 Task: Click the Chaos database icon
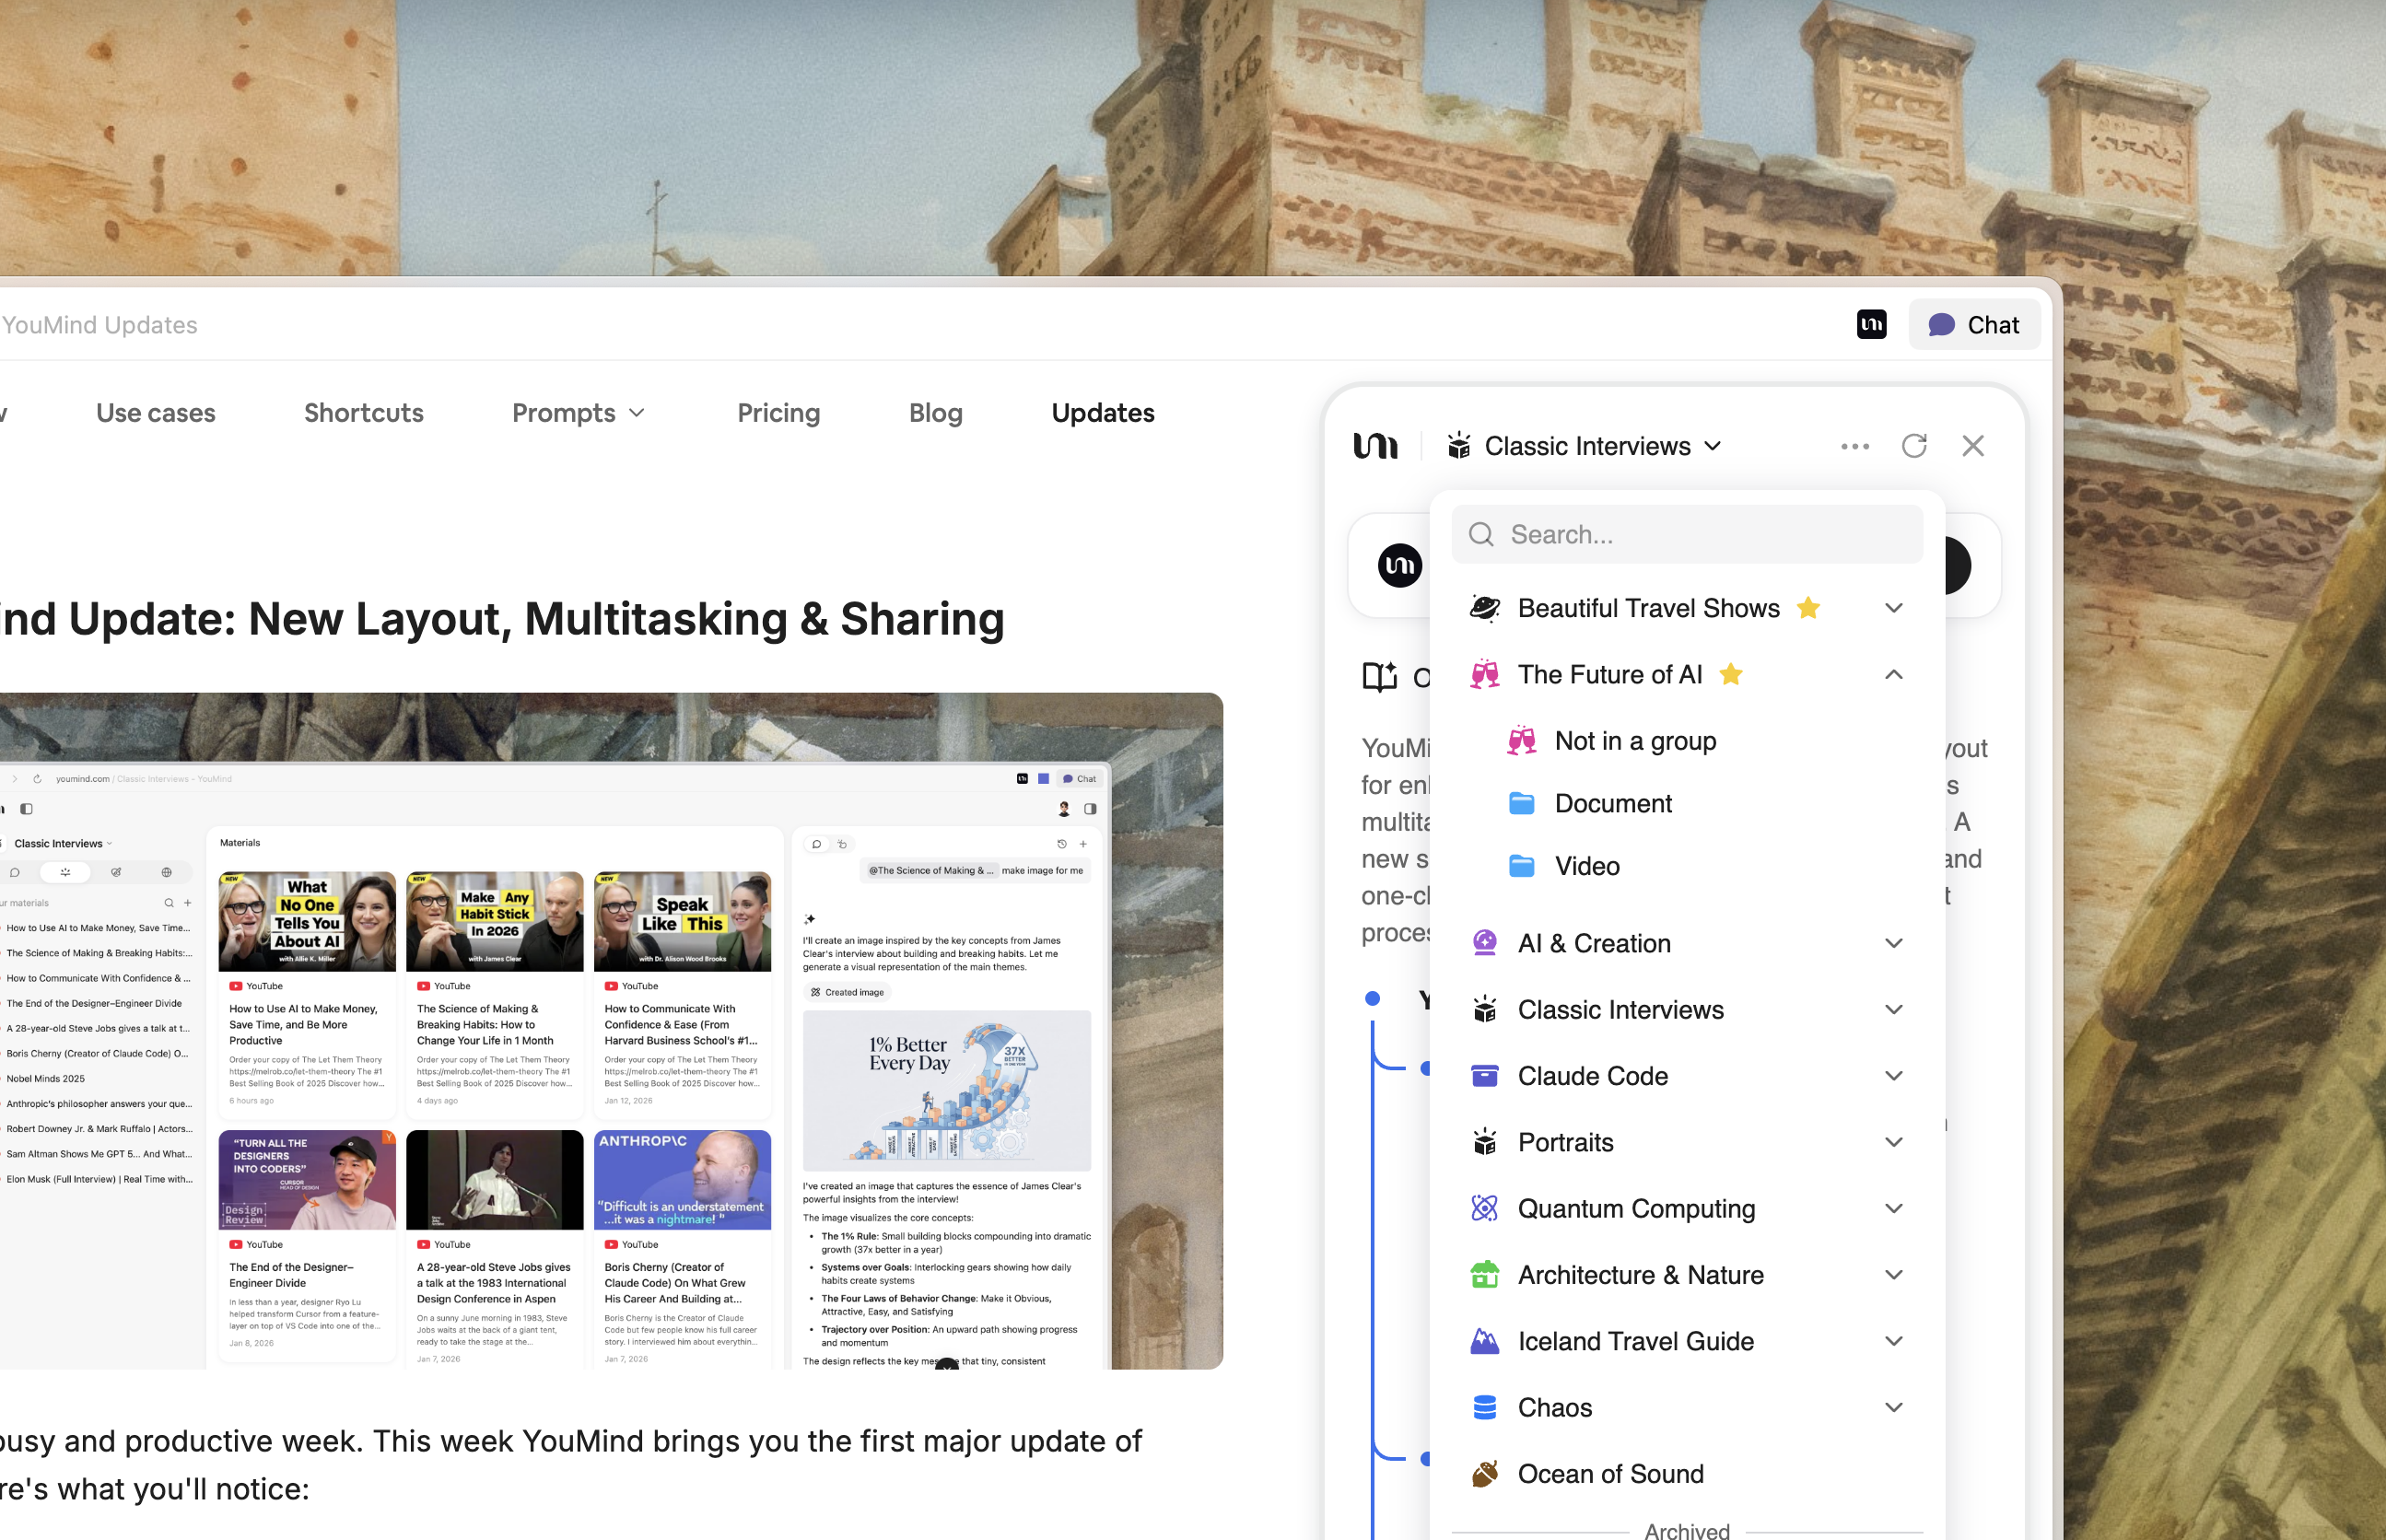[1484, 1407]
